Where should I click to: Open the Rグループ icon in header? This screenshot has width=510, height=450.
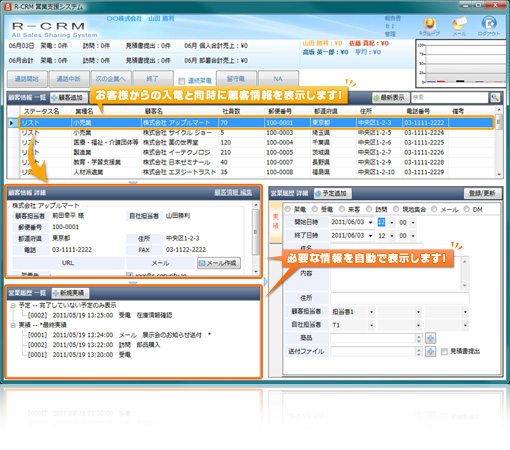pos(429,26)
